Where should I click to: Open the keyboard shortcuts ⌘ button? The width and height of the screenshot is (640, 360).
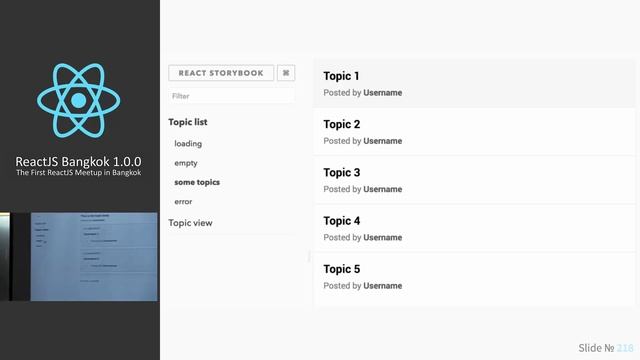pyautogui.click(x=286, y=73)
